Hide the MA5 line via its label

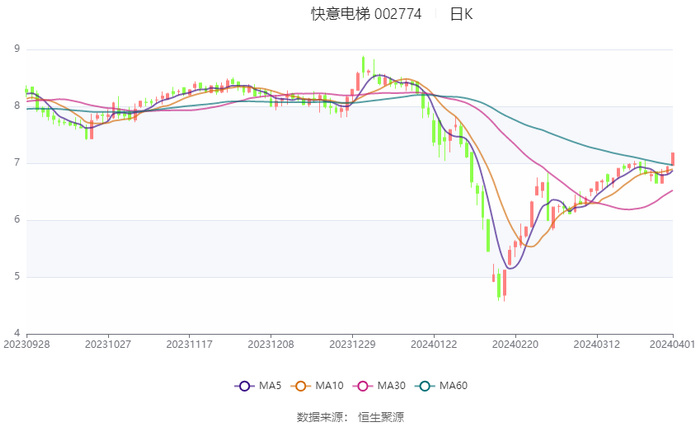[x=270, y=386]
